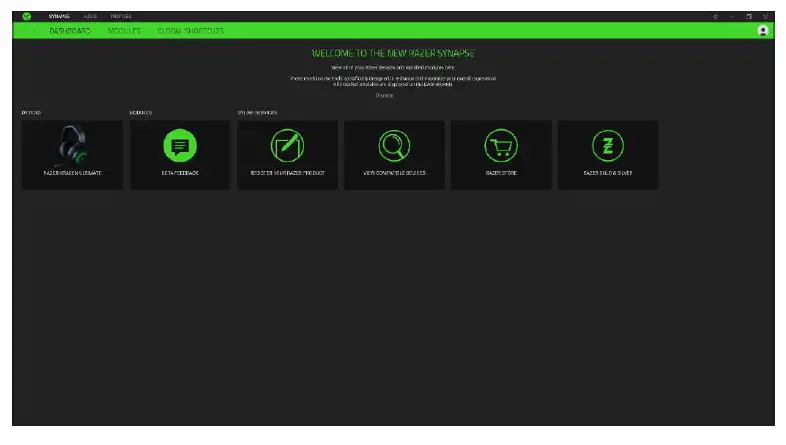Viewport: 786px width, 445px height.
Task: Open the Beta Feedback module icon
Action: coord(180,146)
